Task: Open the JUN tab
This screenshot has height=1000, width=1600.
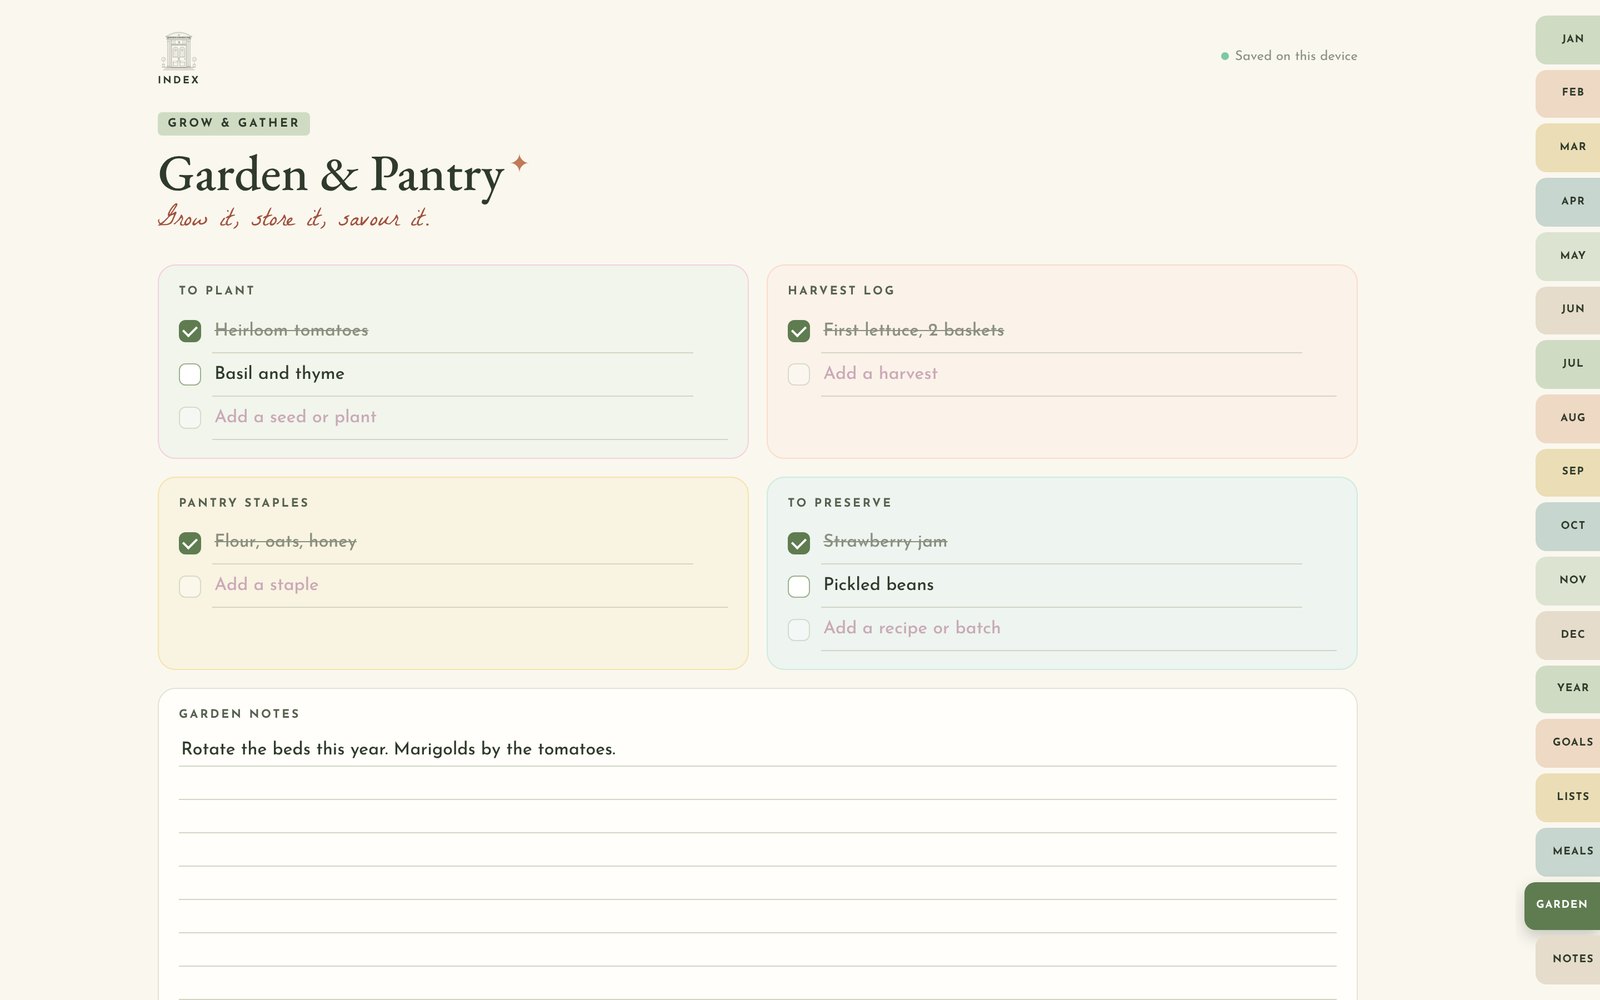Action: [x=1568, y=310]
